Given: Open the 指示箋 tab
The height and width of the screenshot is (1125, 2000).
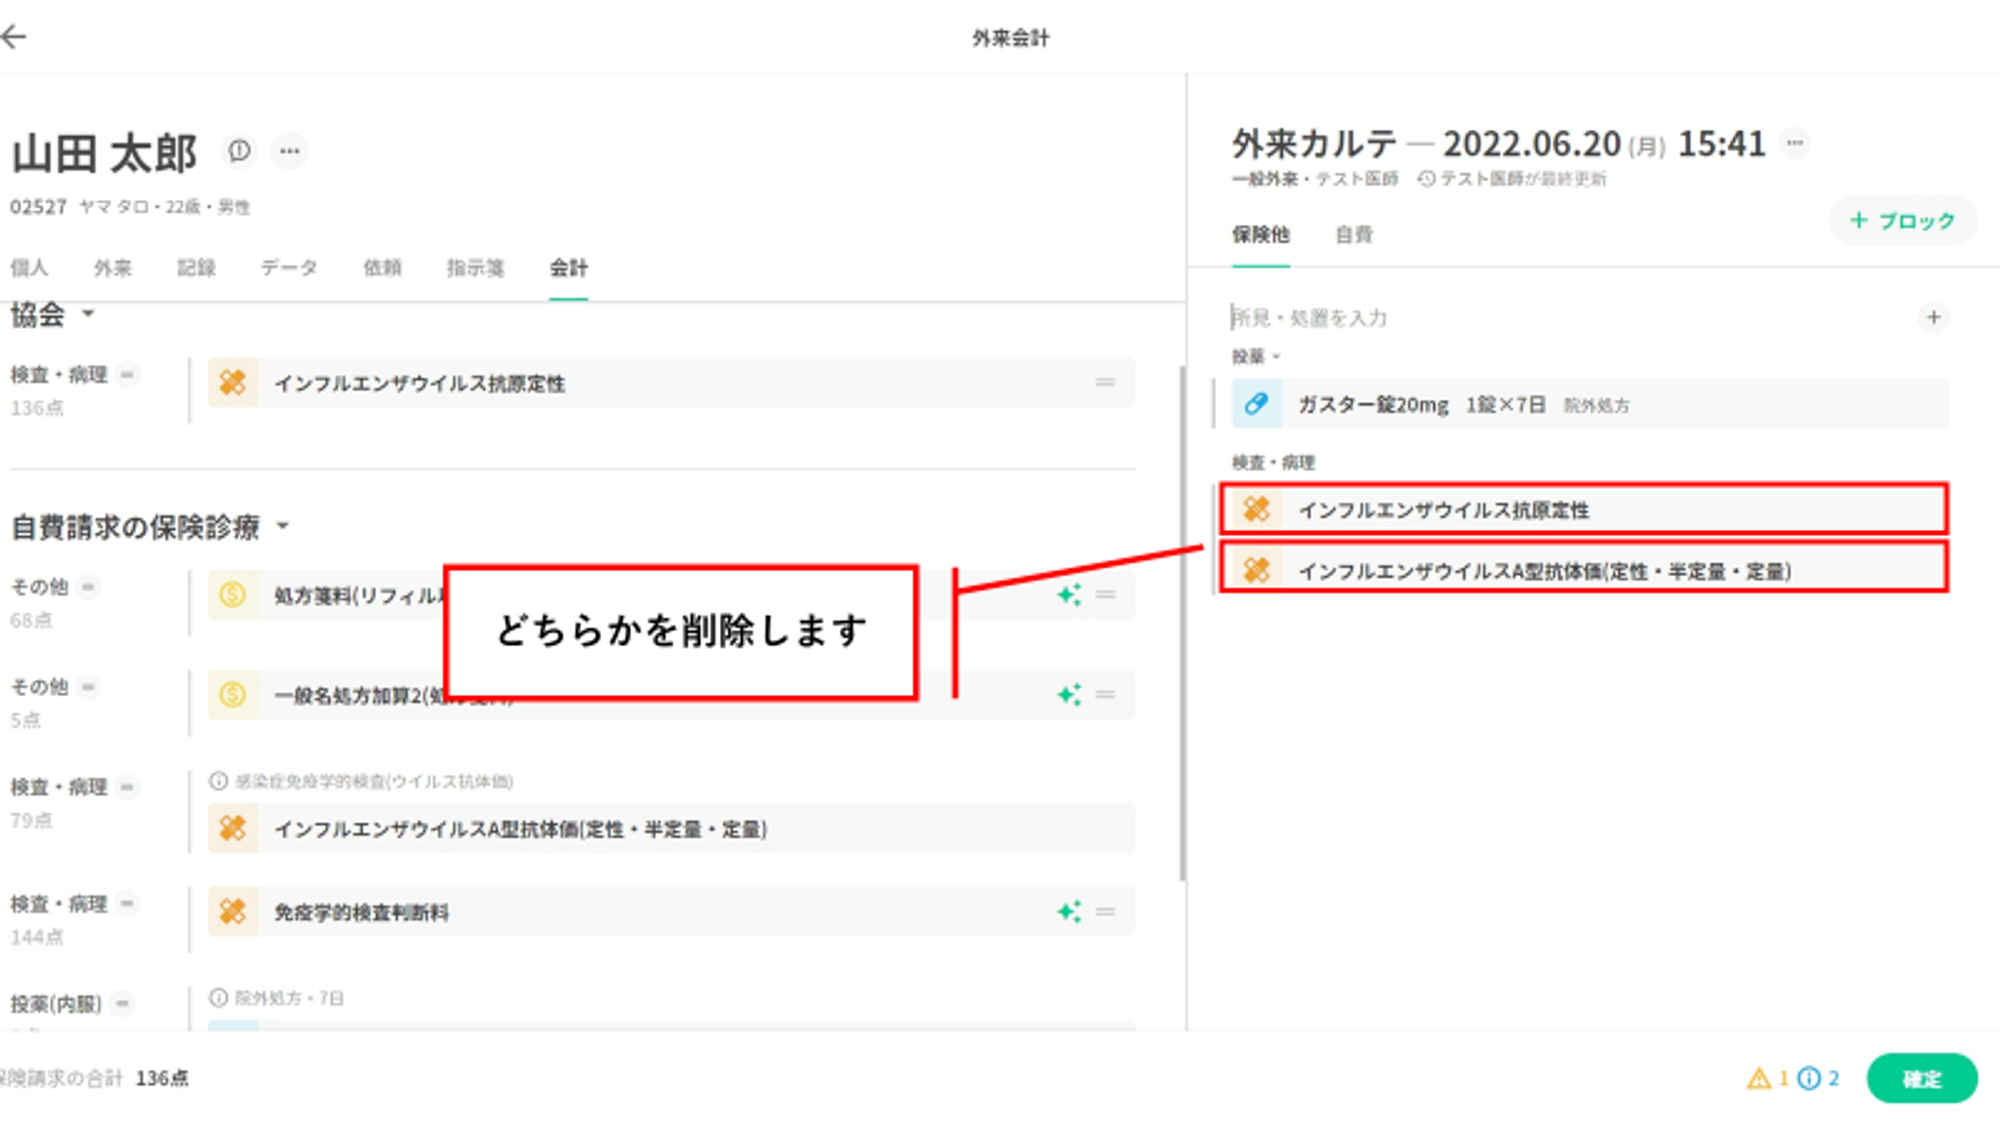Looking at the screenshot, I should pos(475,267).
